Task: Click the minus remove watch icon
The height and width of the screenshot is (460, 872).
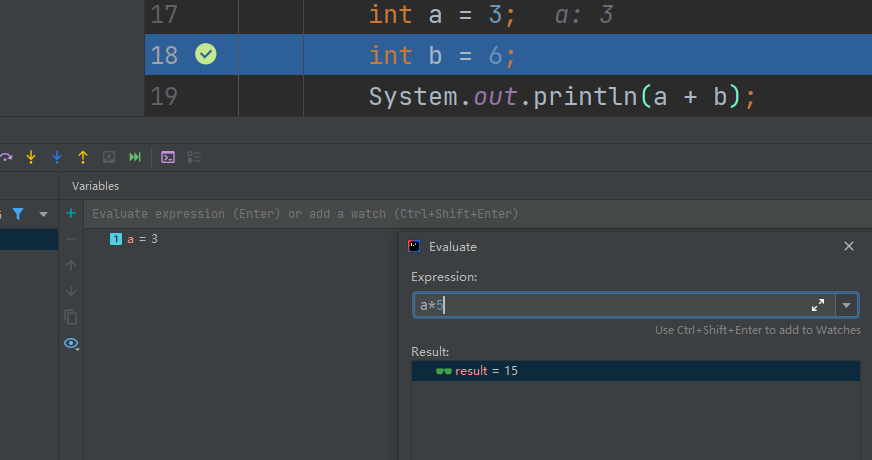Action: pyautogui.click(x=71, y=239)
